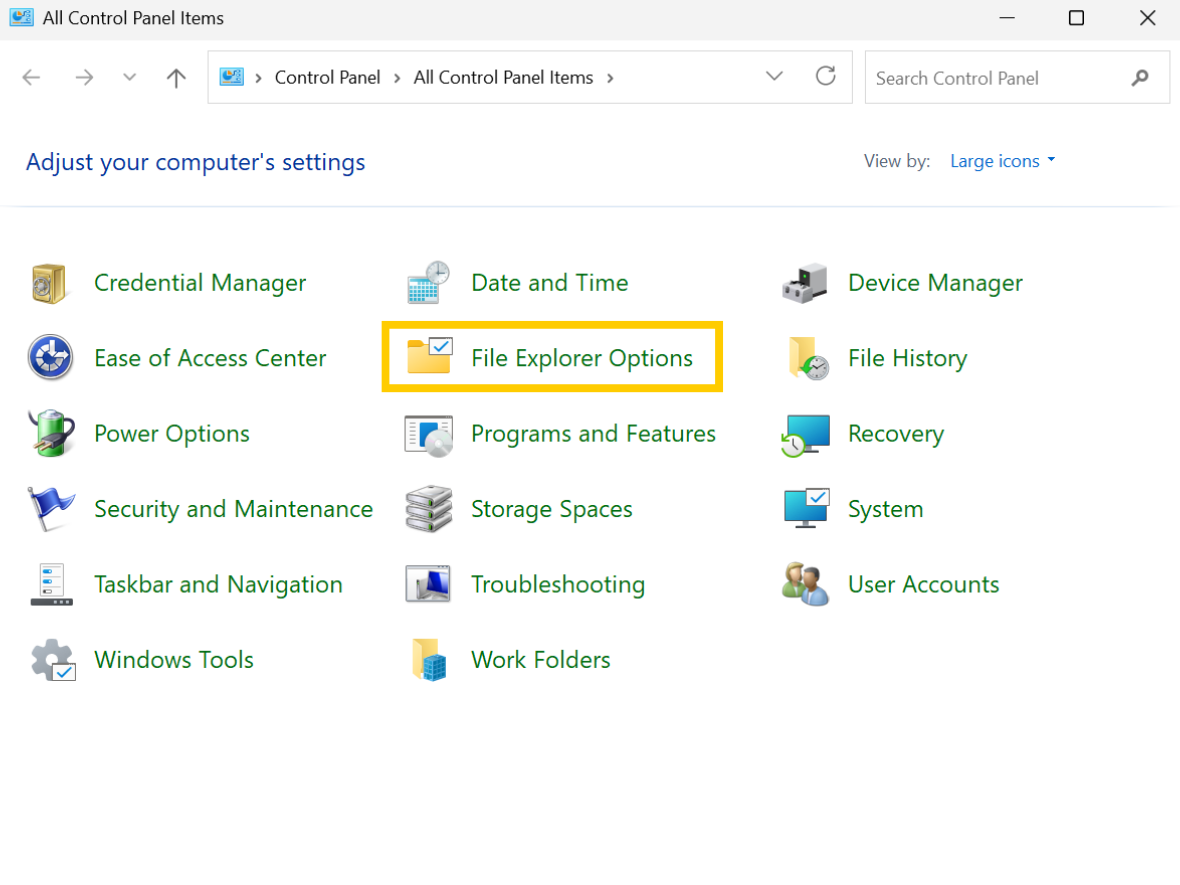Open the recent locations chevron

coord(129,77)
